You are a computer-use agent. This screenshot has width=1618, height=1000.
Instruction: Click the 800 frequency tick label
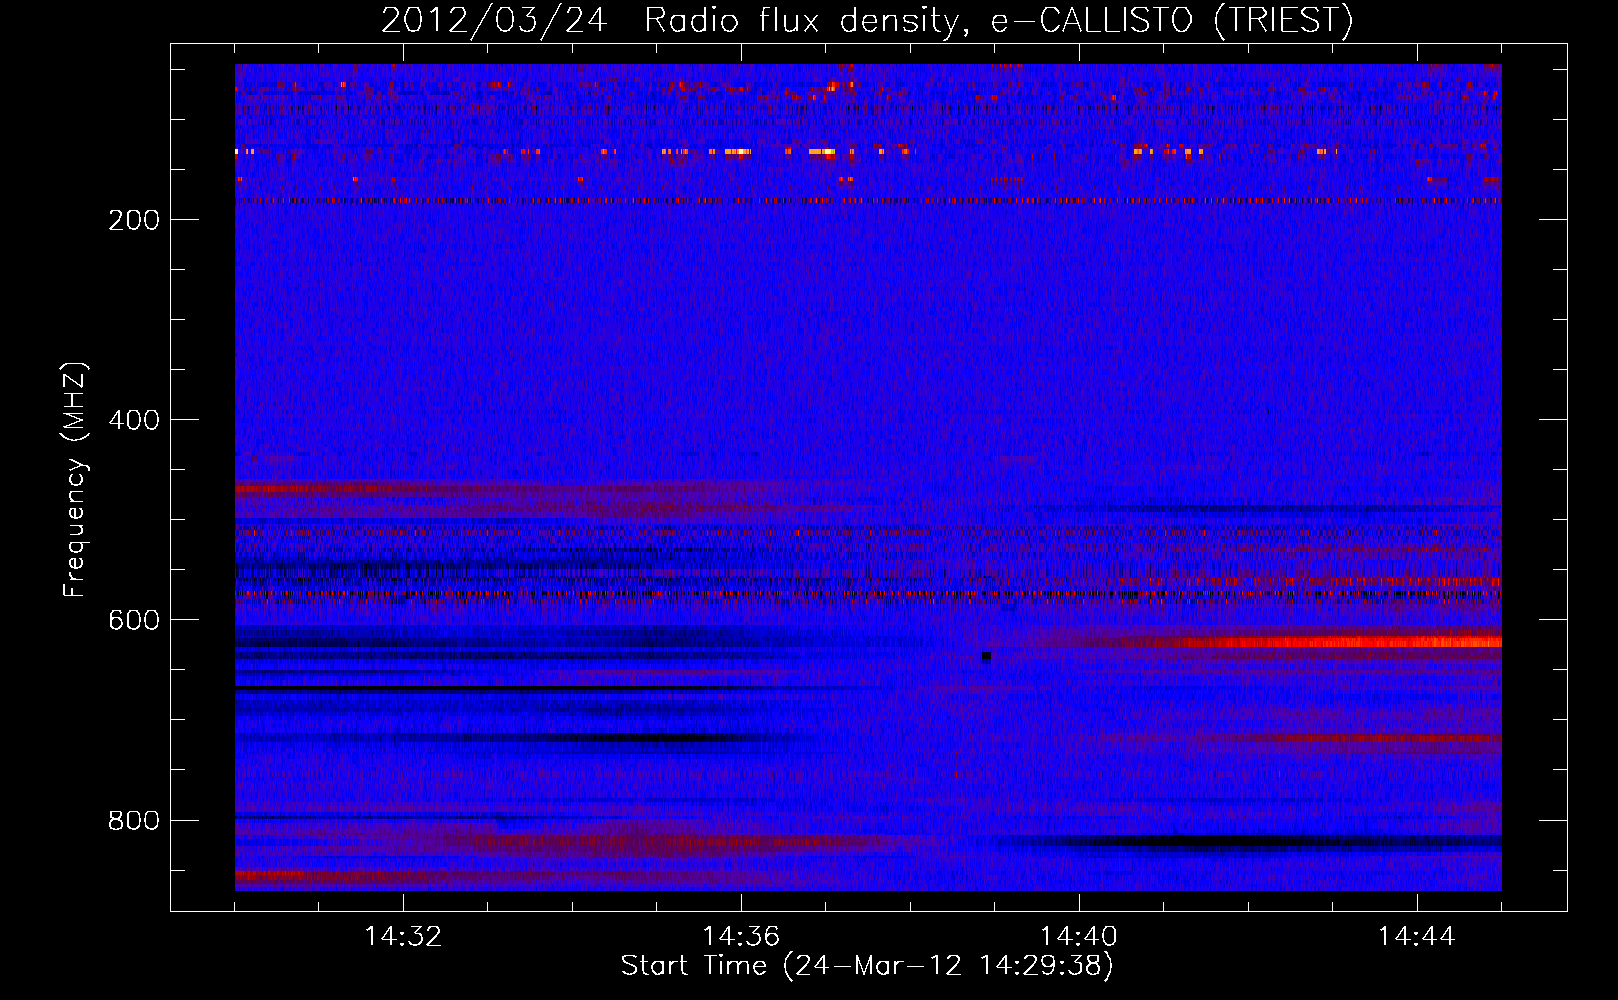133,820
